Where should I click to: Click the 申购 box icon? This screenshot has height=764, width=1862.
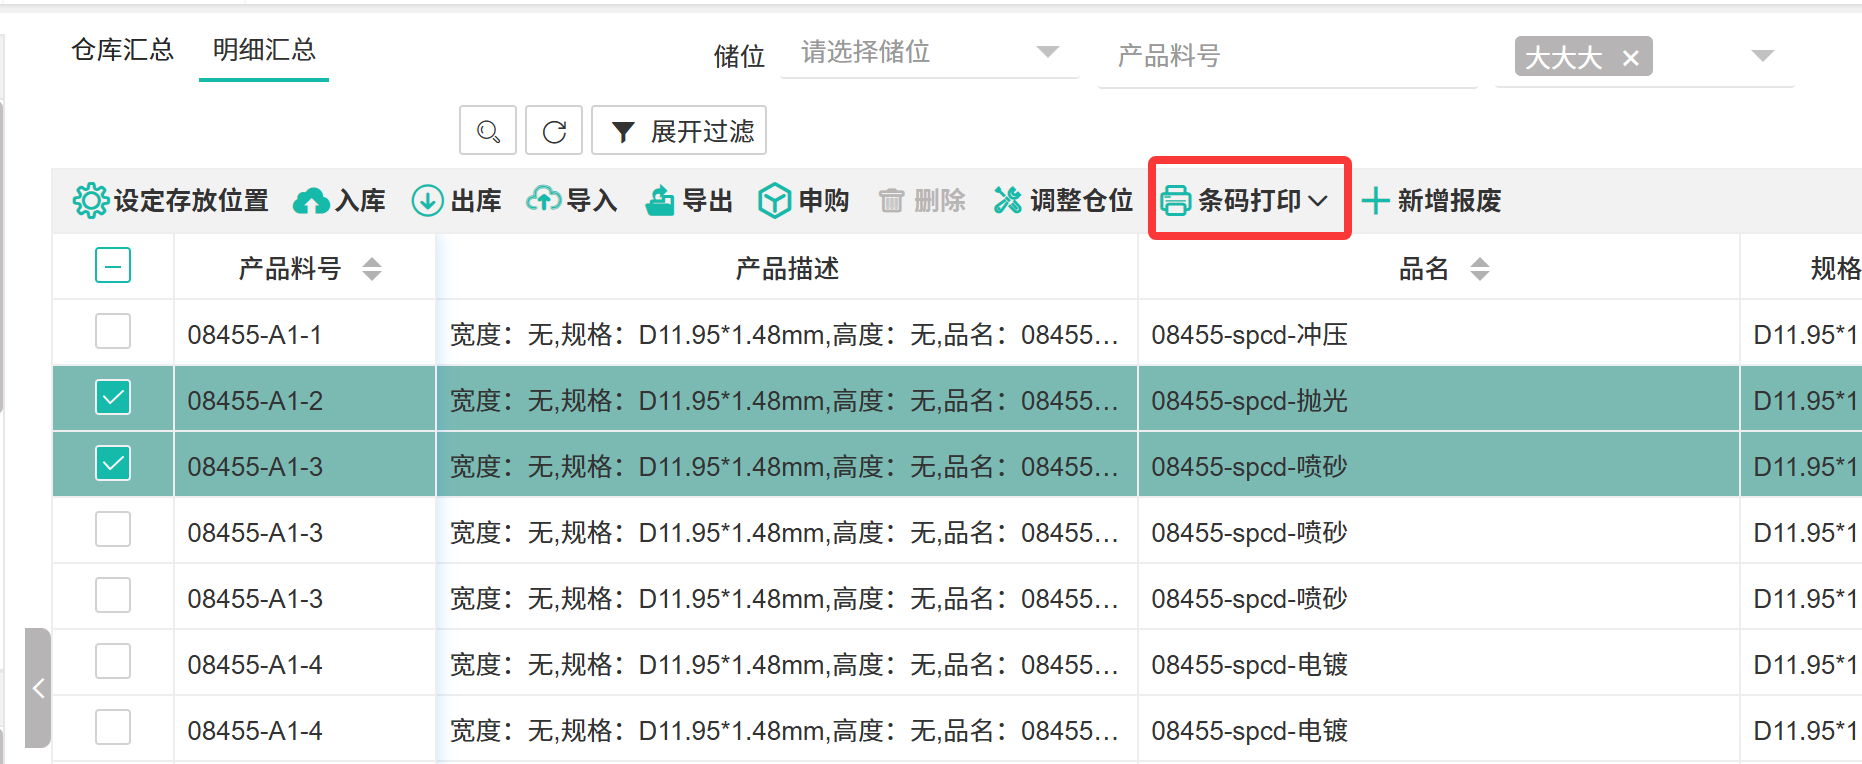click(775, 201)
